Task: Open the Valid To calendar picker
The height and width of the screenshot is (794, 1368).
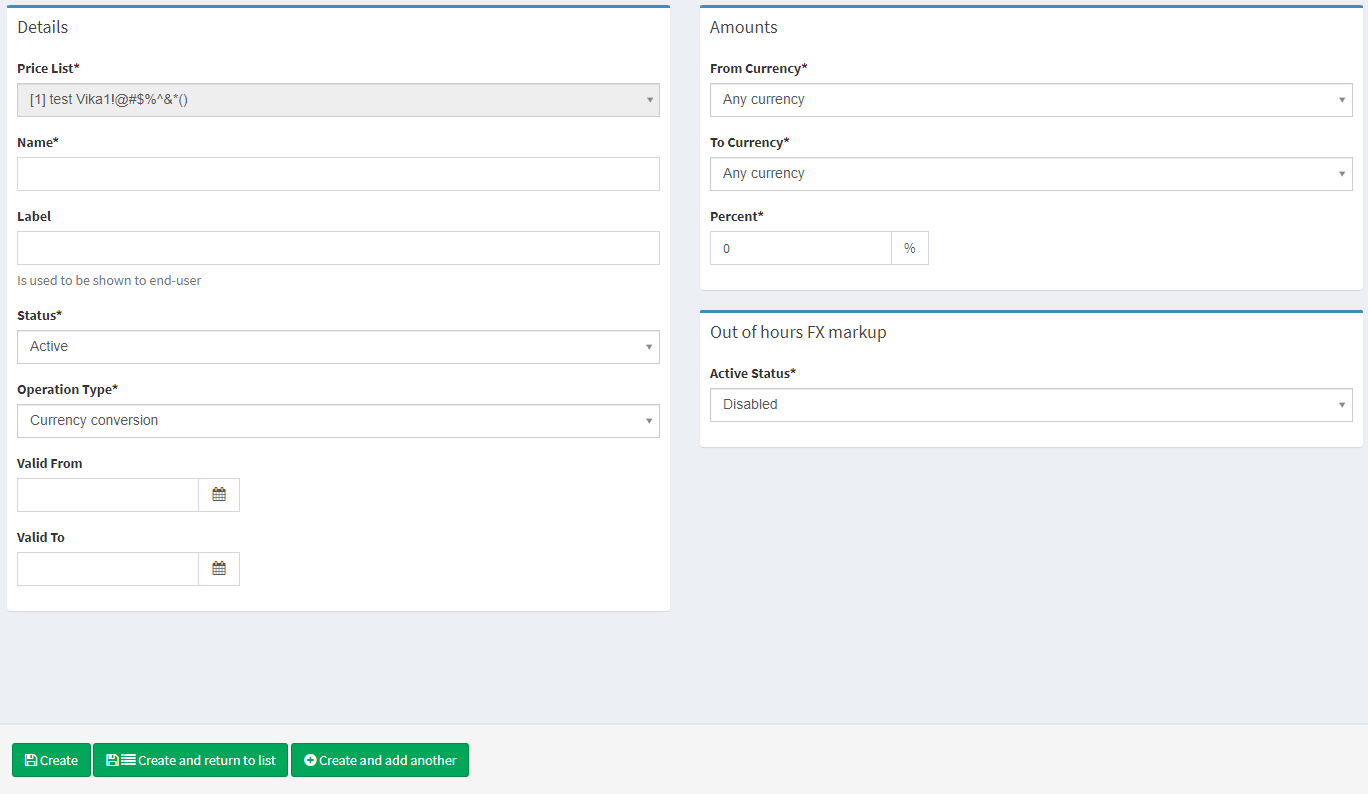Action: coord(219,569)
